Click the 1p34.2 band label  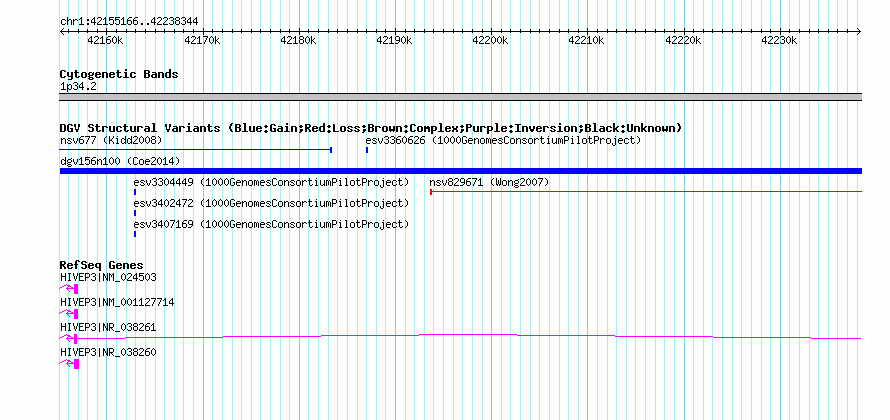point(78,87)
